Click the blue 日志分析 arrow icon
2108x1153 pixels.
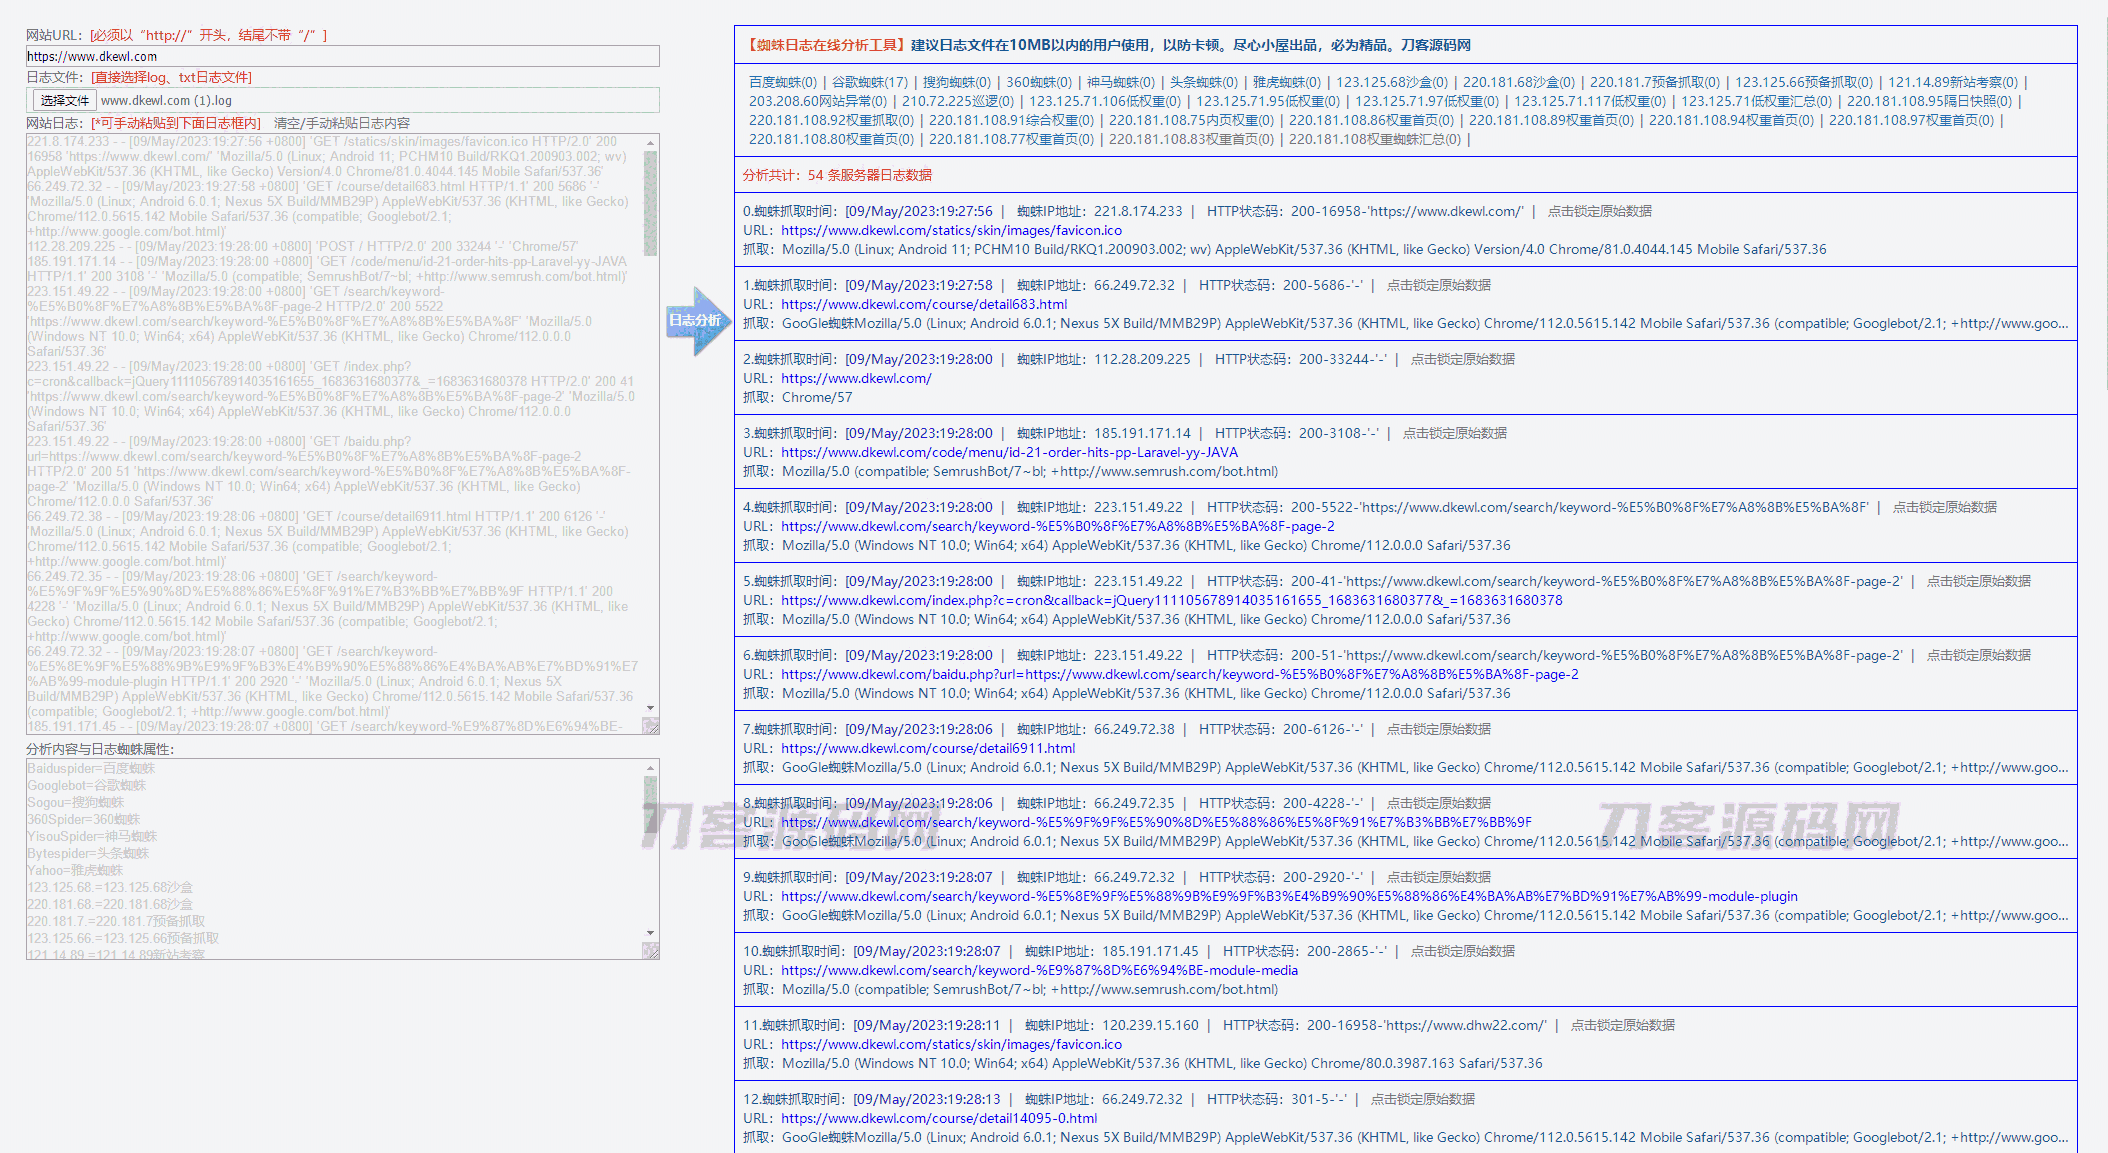[697, 321]
